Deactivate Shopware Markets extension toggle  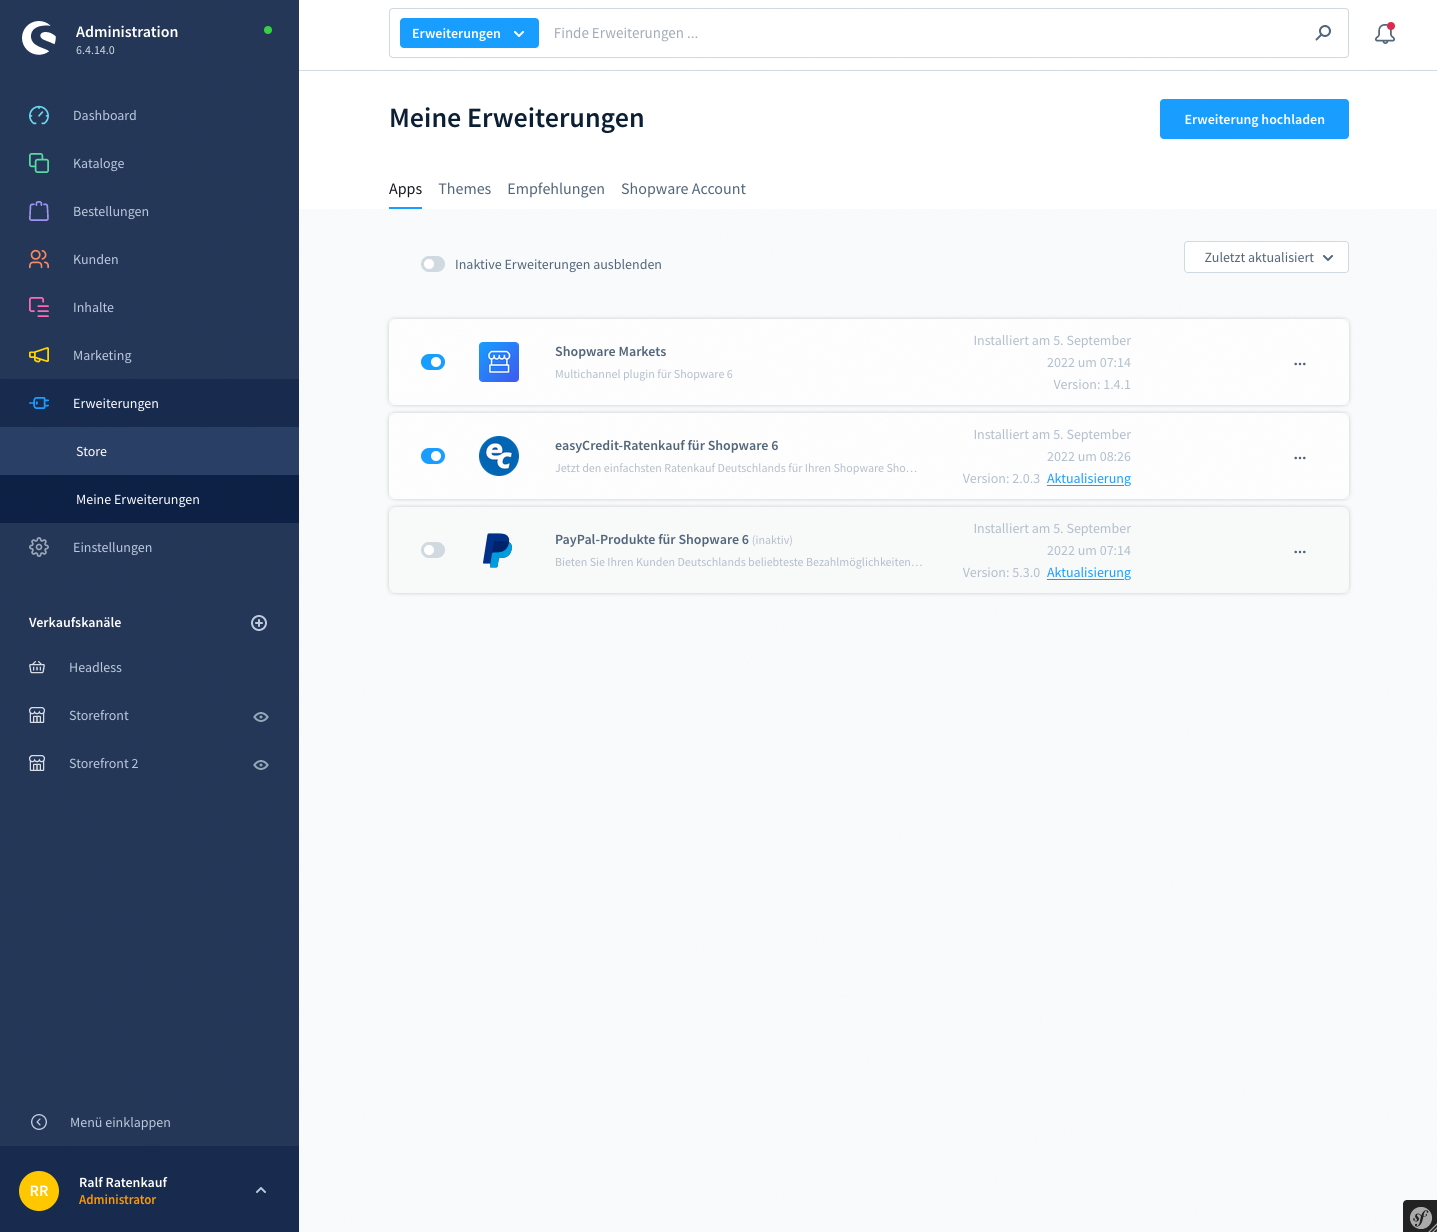pyautogui.click(x=433, y=362)
